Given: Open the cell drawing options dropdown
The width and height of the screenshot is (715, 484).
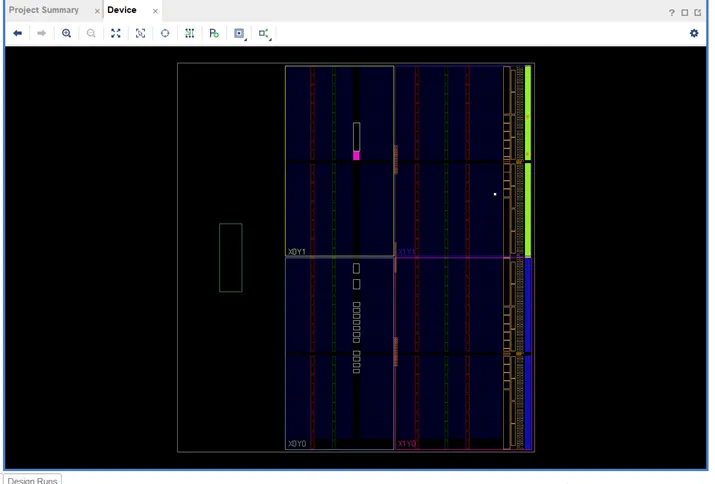Looking at the screenshot, I should pyautogui.click(x=239, y=33).
